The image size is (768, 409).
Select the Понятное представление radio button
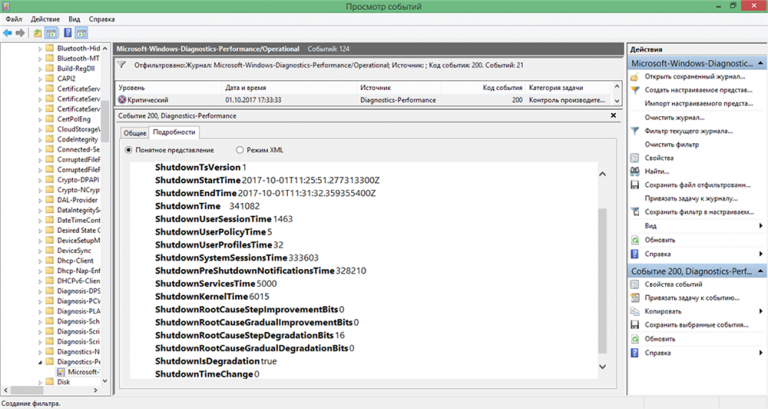pyautogui.click(x=128, y=149)
